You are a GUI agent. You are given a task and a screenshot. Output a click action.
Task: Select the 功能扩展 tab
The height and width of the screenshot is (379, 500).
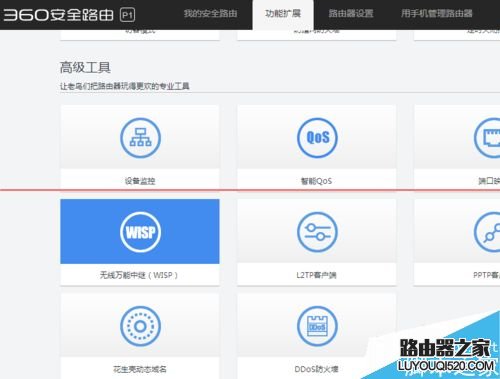283,14
